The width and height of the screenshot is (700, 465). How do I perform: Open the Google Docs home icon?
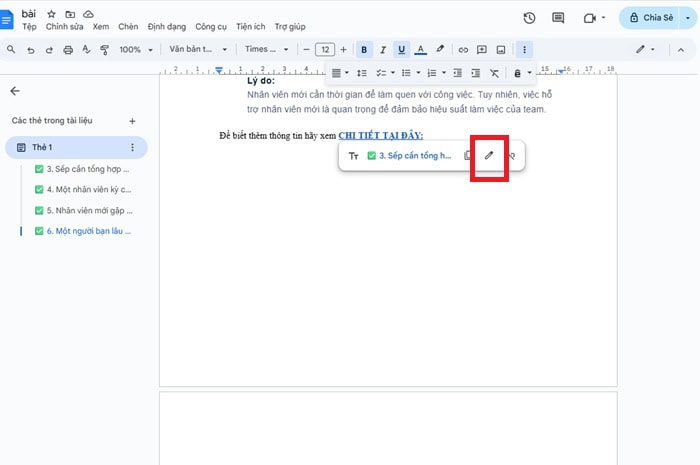point(6,20)
